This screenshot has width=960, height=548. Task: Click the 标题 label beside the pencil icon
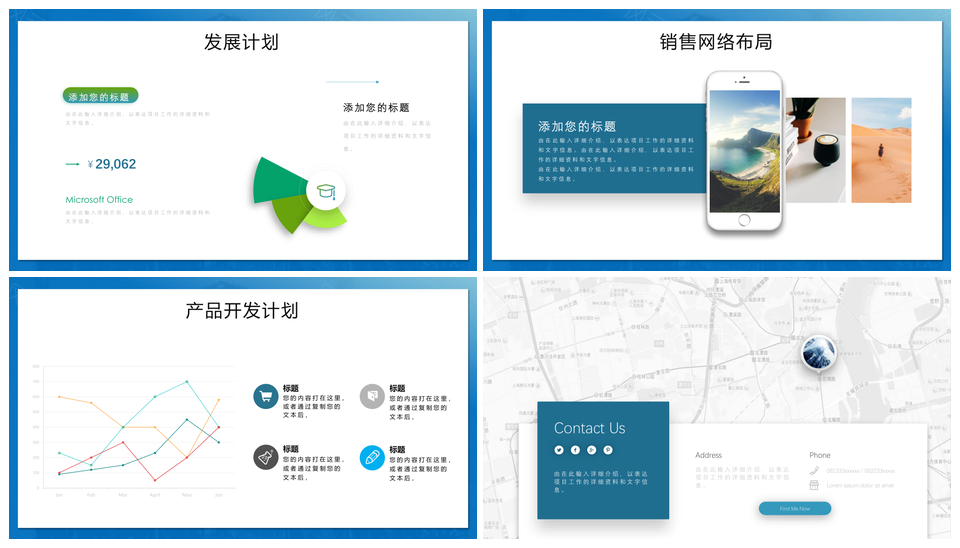coord(397,449)
